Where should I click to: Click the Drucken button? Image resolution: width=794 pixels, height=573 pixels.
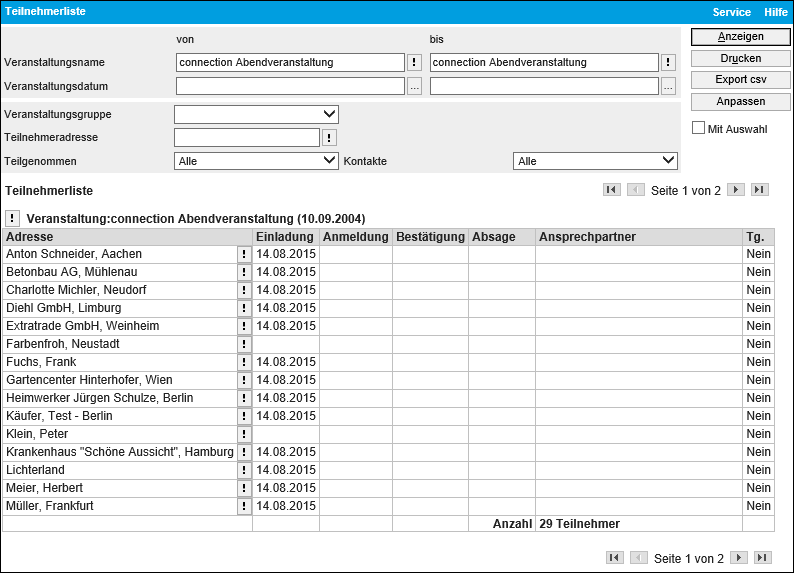click(740, 59)
